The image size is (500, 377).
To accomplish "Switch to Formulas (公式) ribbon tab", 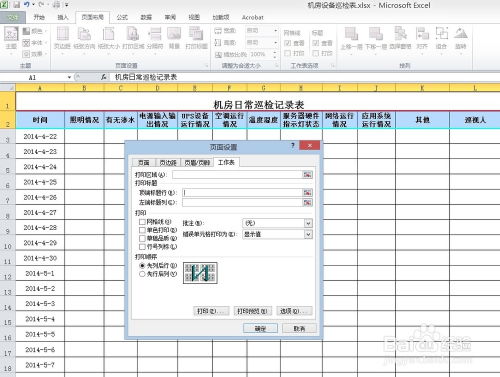I will [x=122, y=17].
